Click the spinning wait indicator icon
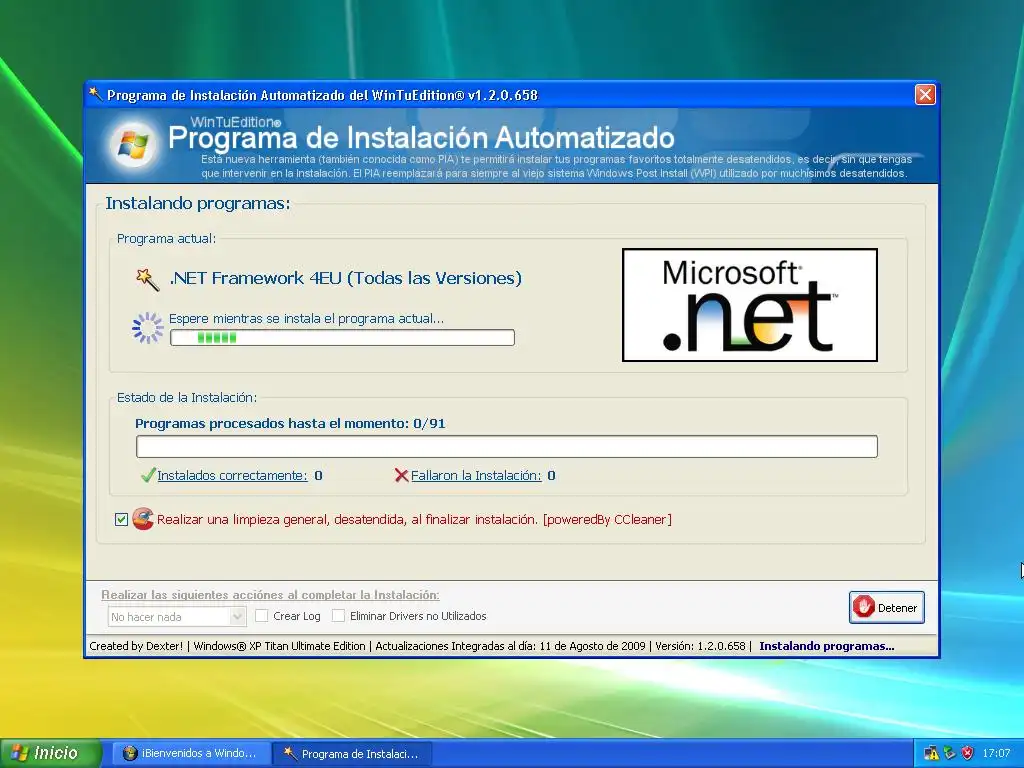The height and width of the screenshot is (768, 1024). click(148, 328)
